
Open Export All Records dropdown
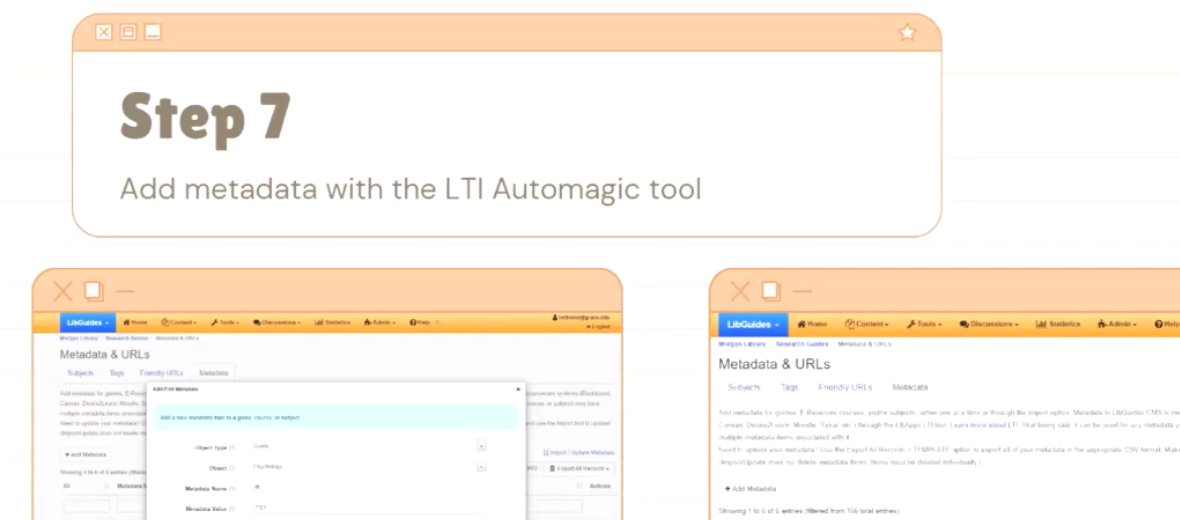(x=579, y=469)
